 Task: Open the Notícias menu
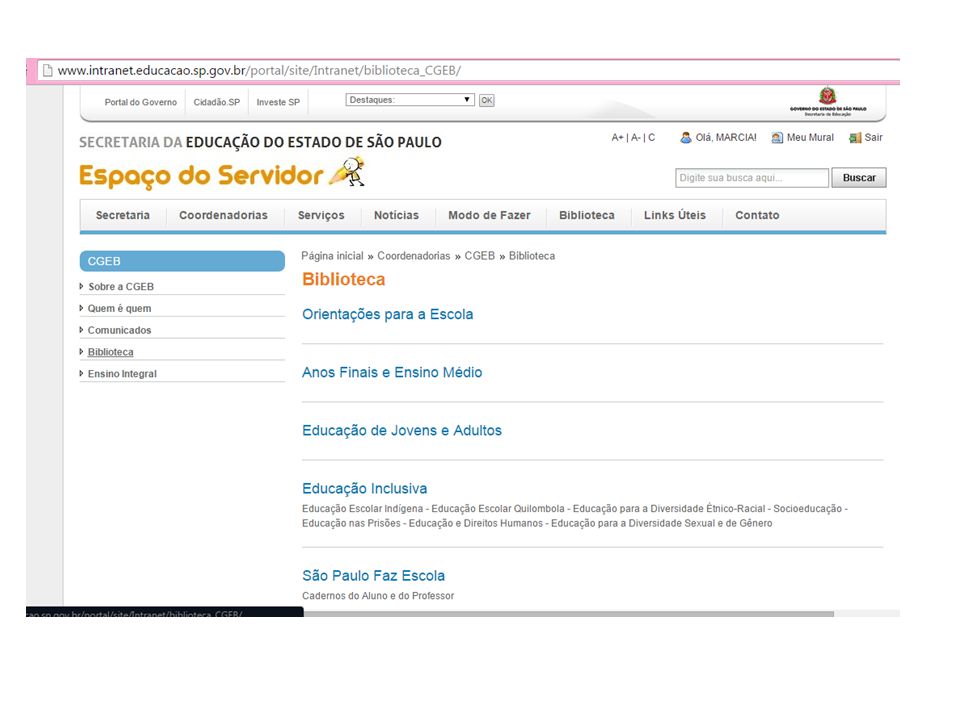[x=396, y=216]
